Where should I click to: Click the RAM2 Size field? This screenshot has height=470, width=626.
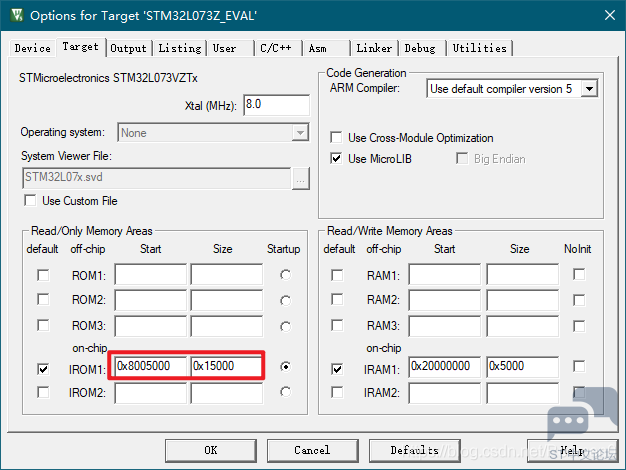pos(523,300)
